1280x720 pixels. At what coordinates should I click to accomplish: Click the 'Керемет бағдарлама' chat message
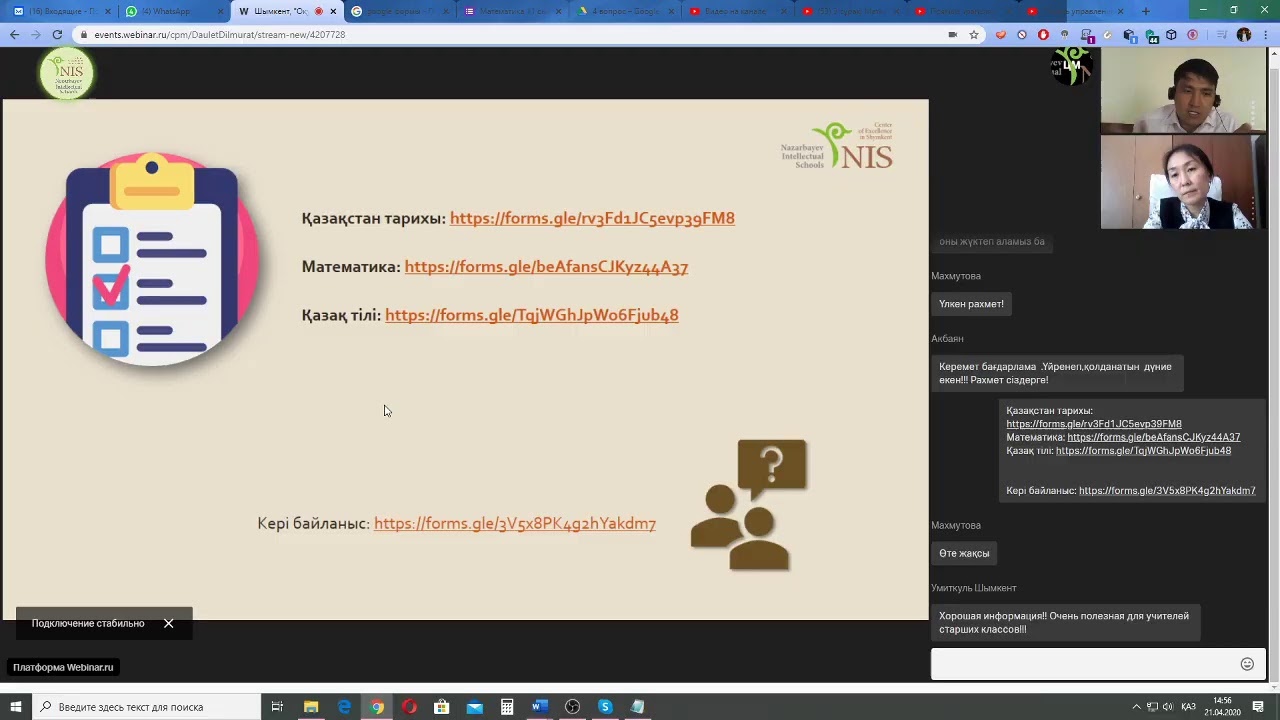point(1056,373)
